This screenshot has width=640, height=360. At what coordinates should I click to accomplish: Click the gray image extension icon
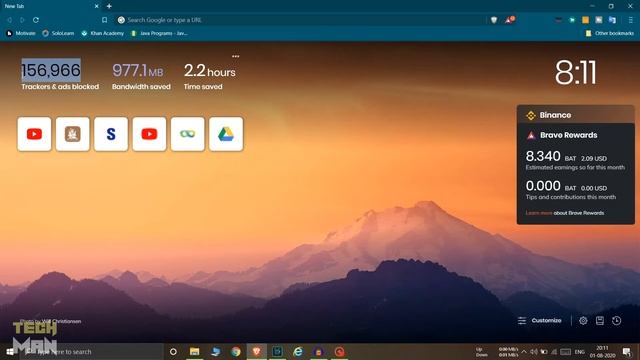tap(599, 20)
